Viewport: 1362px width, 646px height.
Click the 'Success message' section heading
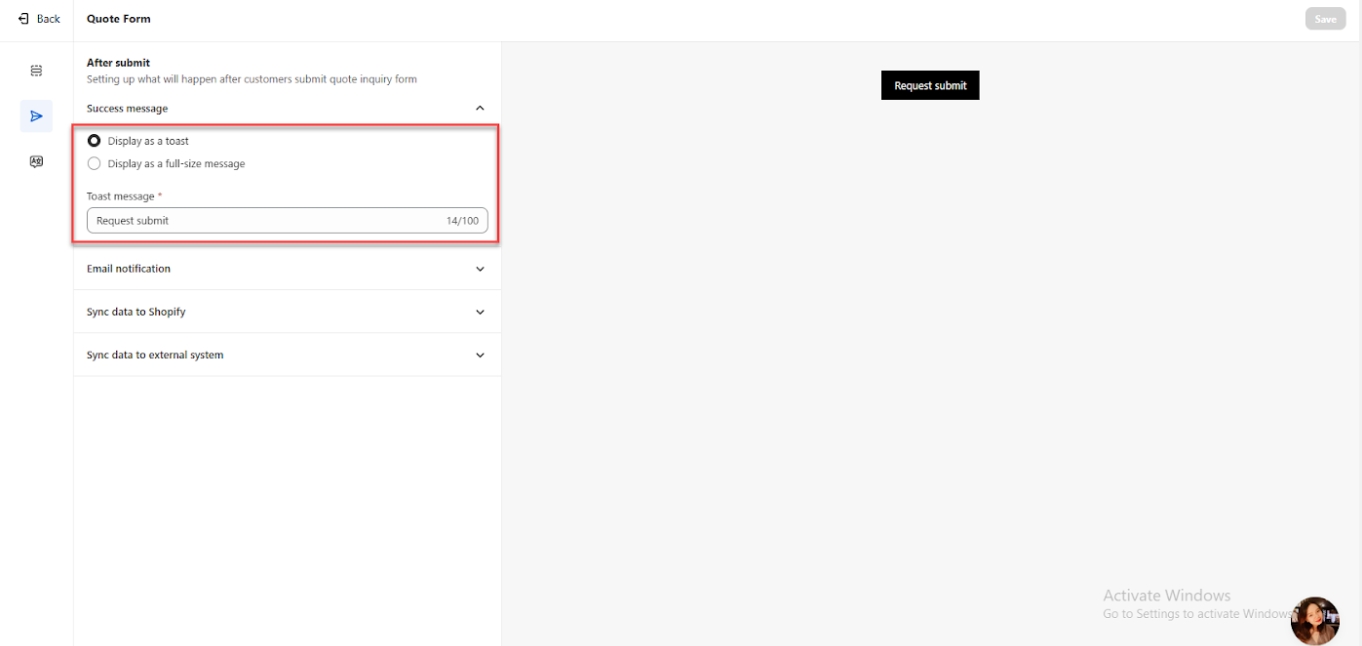coord(127,108)
